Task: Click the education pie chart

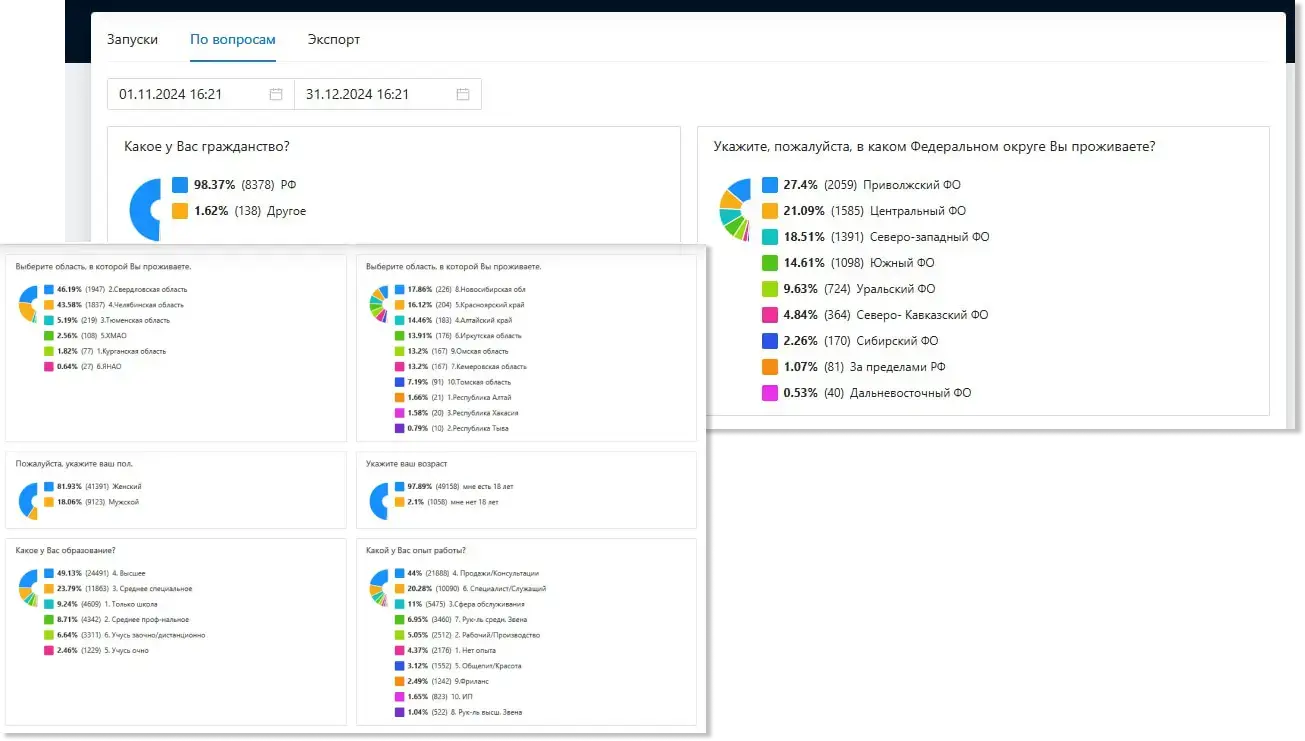Action: 28,588
